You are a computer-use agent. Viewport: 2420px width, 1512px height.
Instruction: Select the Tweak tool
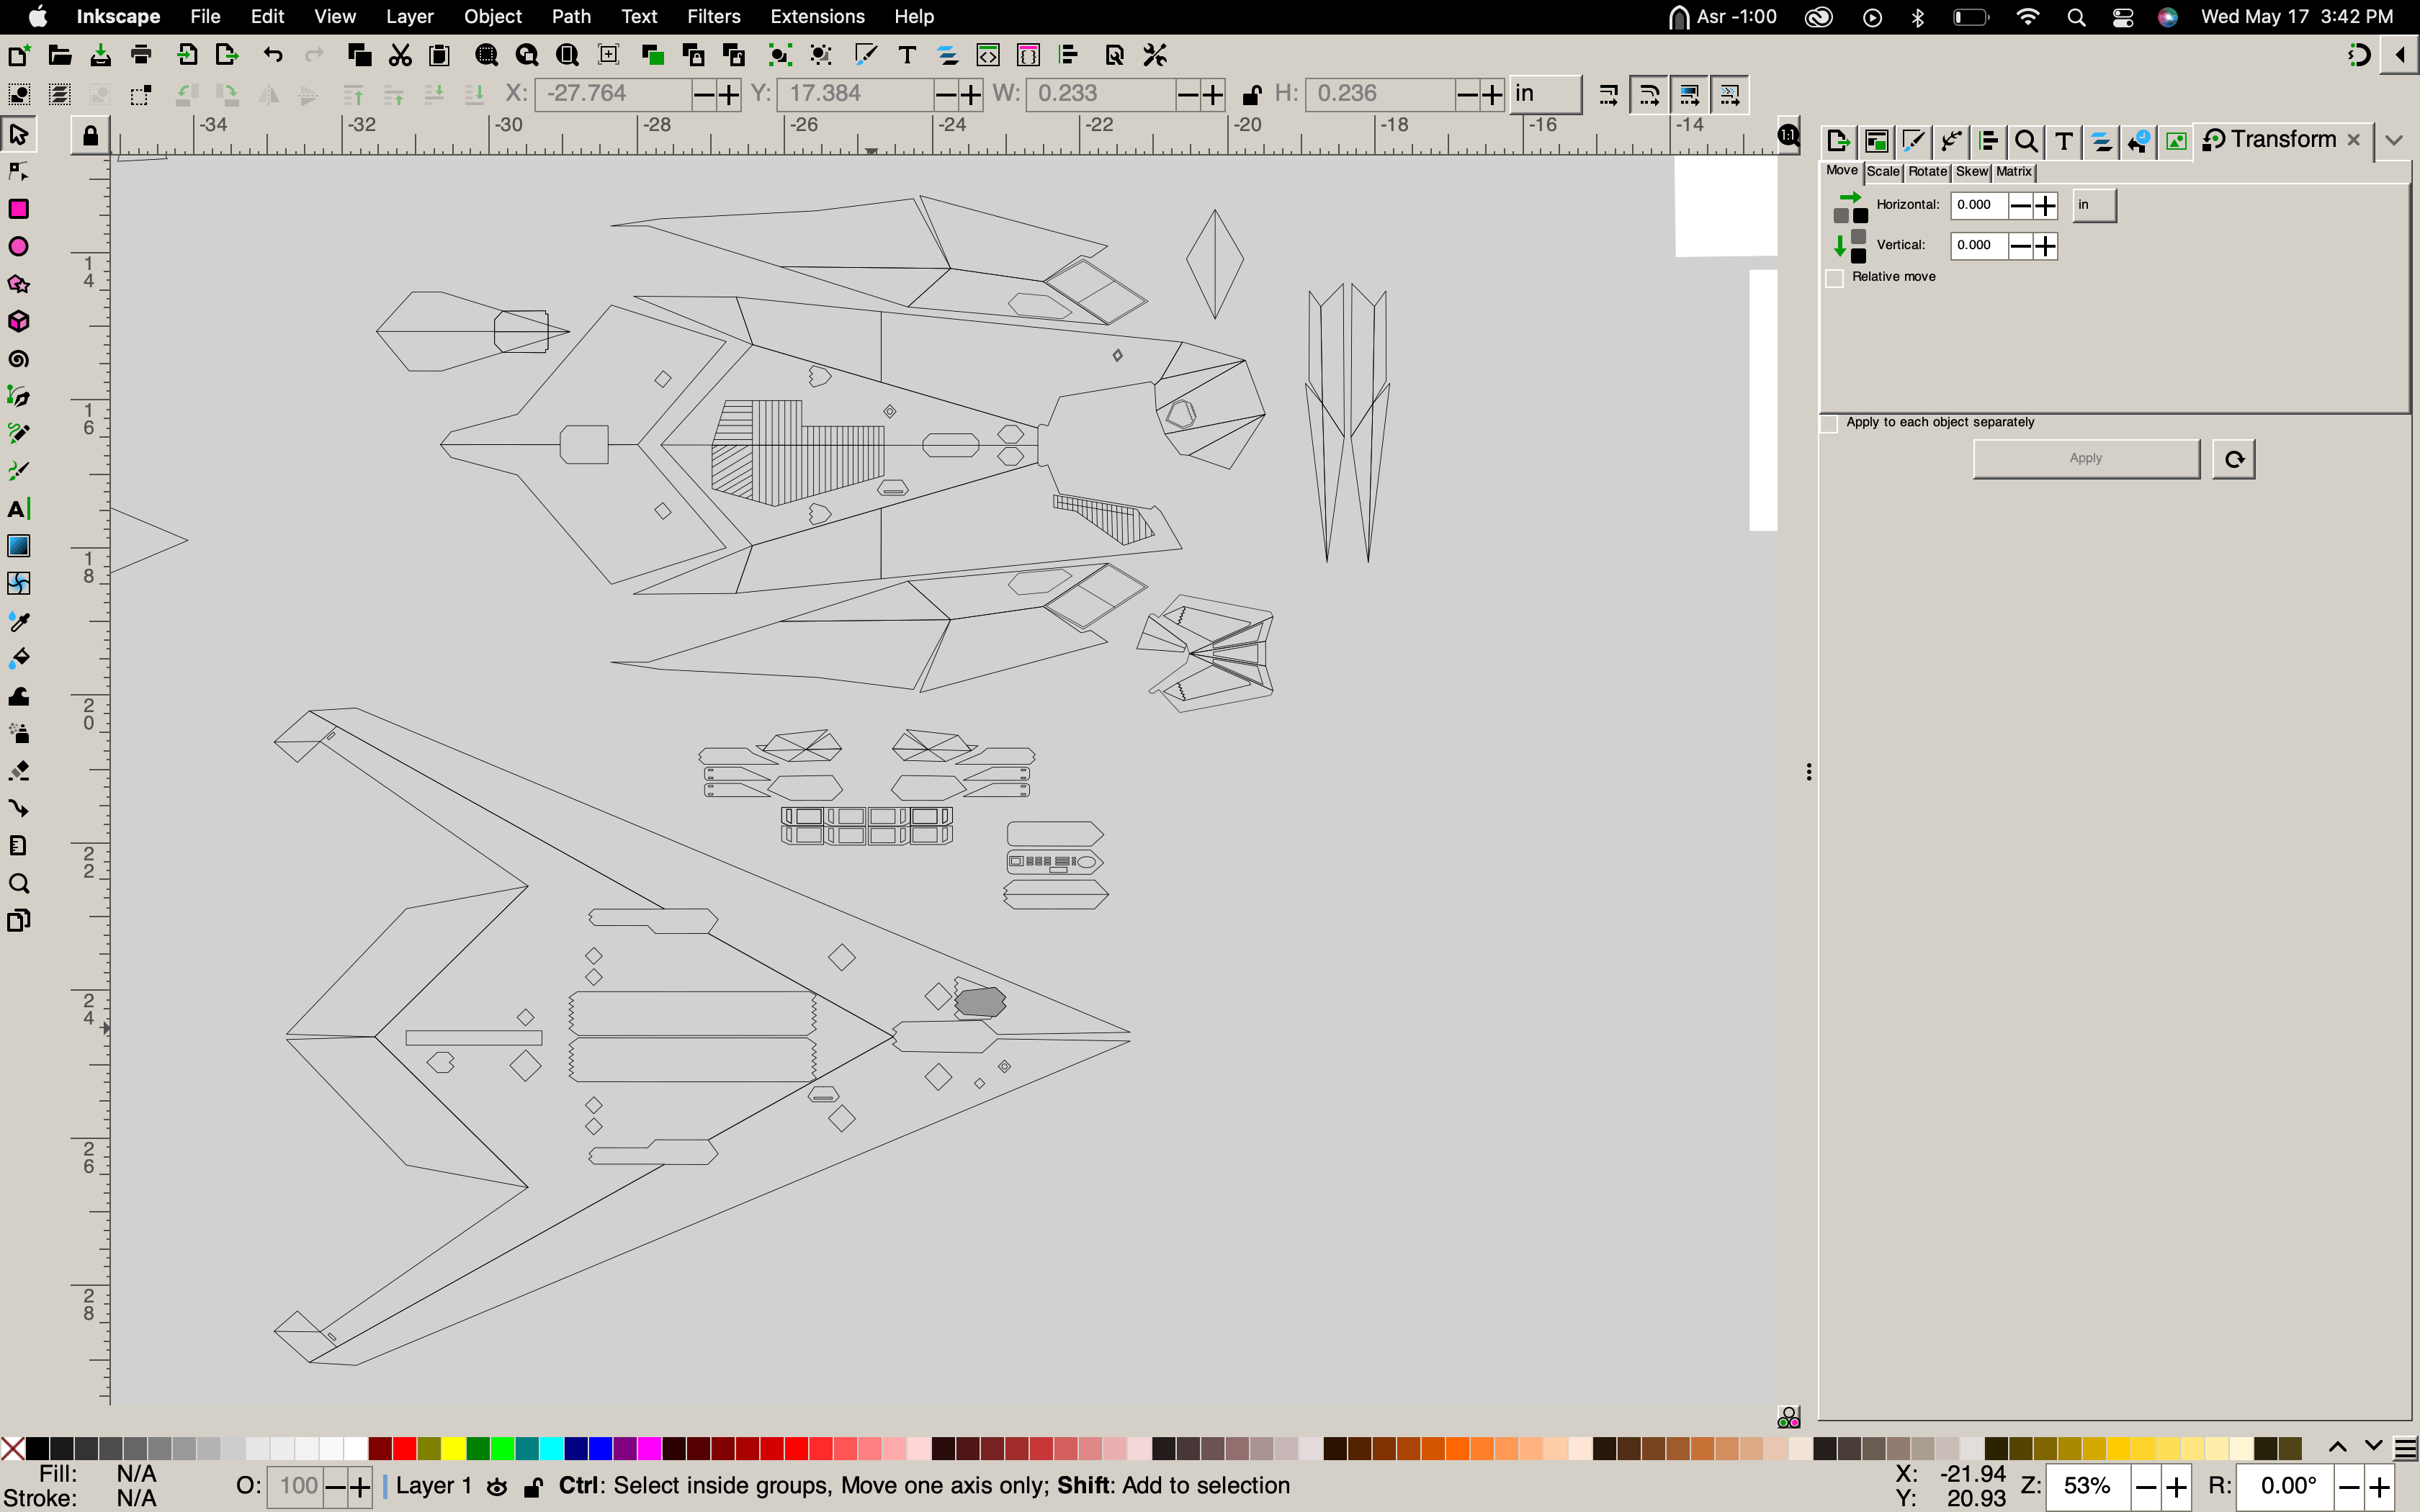click(18, 696)
